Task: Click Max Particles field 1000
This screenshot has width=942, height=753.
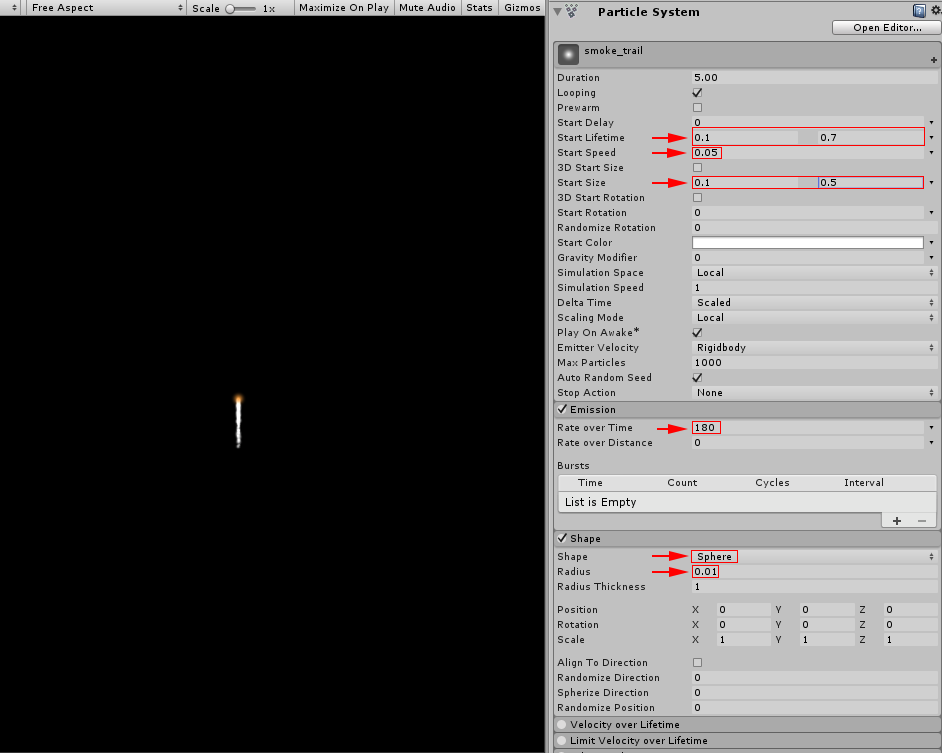Action: (814, 362)
